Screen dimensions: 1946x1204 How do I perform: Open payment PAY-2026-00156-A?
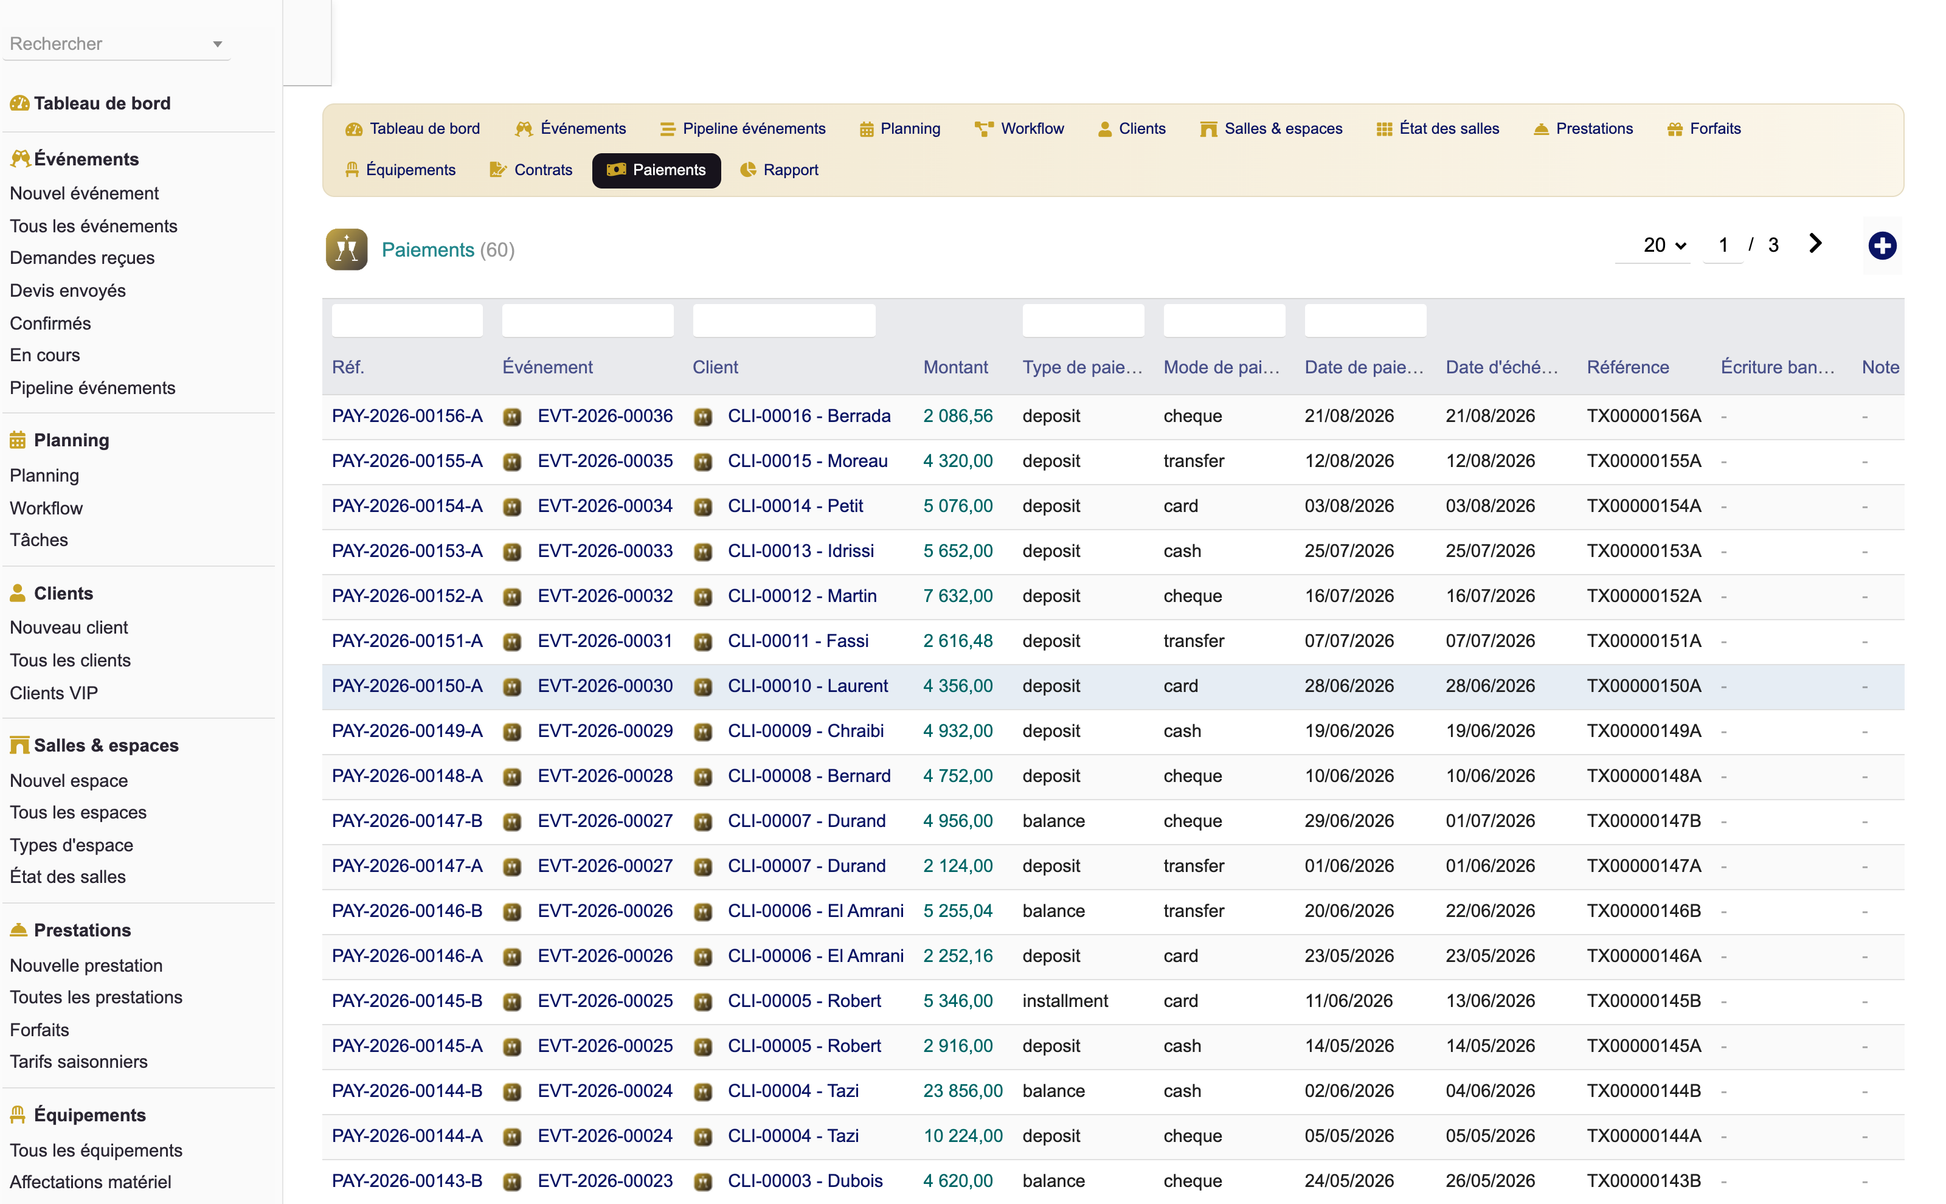(x=407, y=416)
